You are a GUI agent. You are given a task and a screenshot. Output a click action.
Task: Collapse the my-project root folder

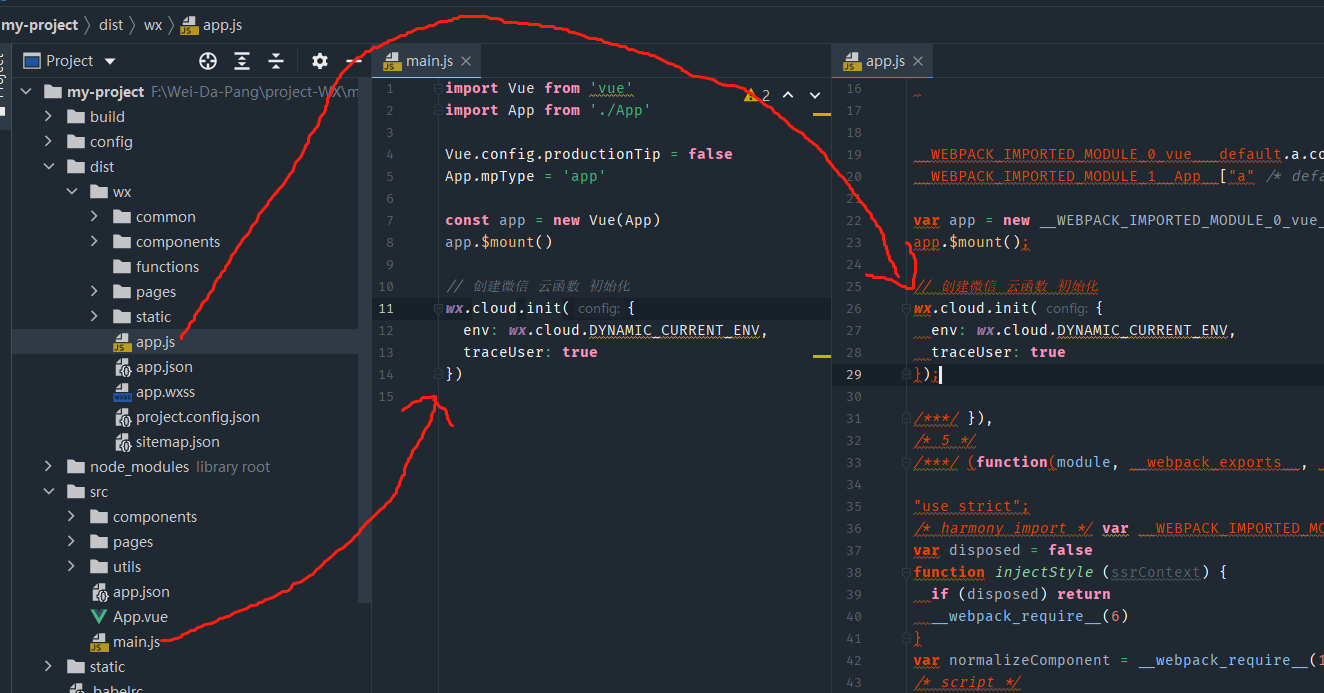pyautogui.click(x=26, y=92)
